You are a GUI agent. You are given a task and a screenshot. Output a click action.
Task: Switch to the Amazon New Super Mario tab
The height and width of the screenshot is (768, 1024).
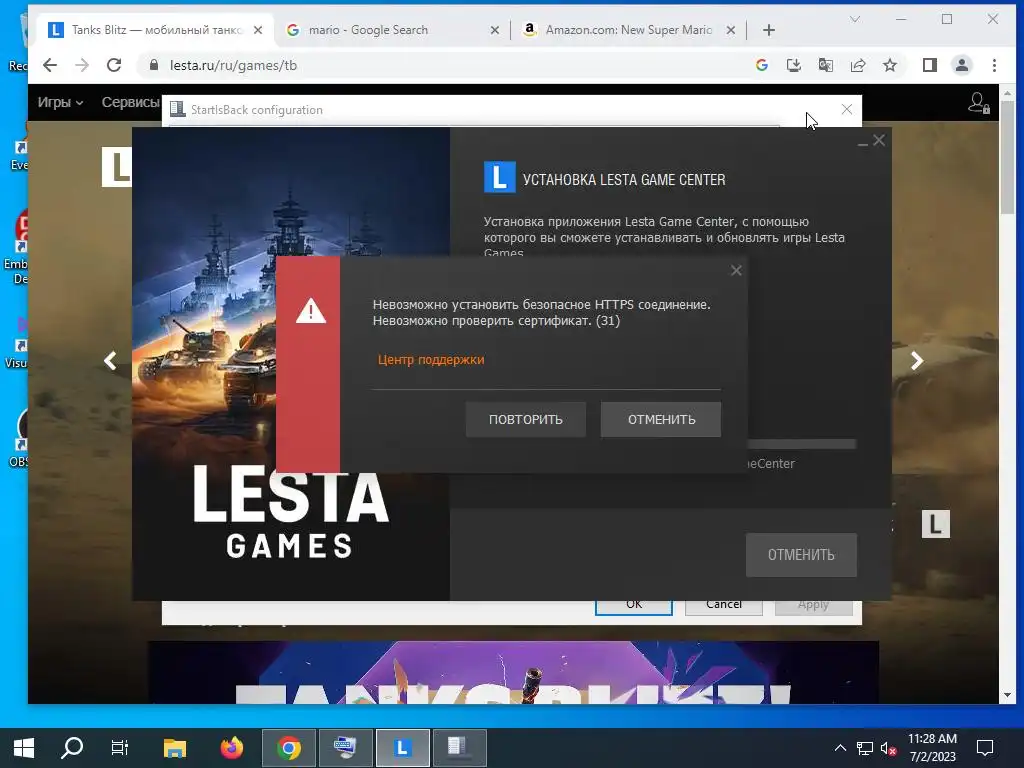click(628, 30)
